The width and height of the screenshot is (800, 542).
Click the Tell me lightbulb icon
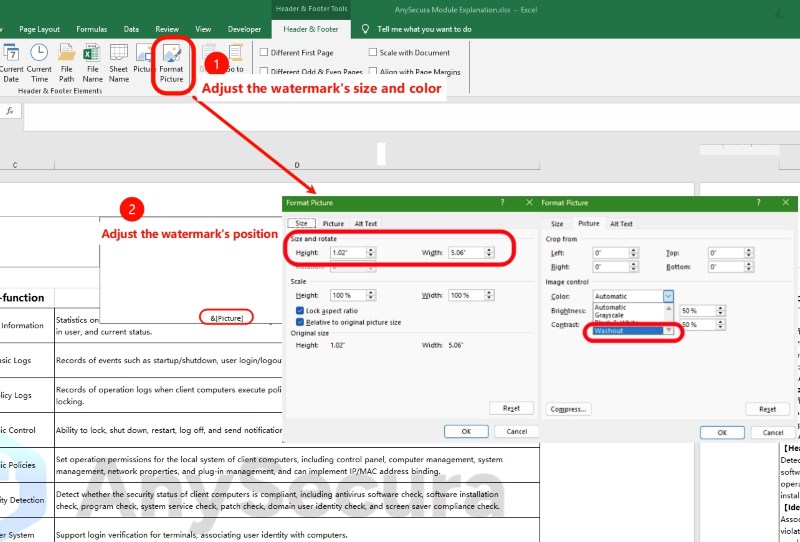365,29
